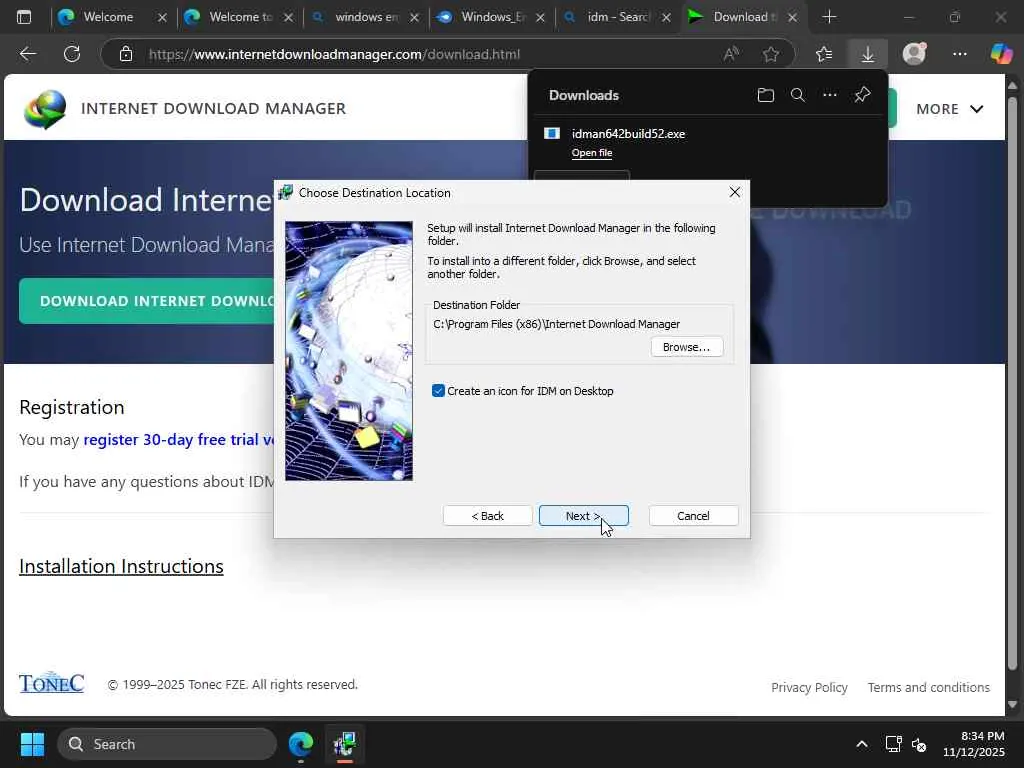Screen dimensions: 1024x768
Task: Click the Next button in setup dialog
Action: click(x=583, y=515)
